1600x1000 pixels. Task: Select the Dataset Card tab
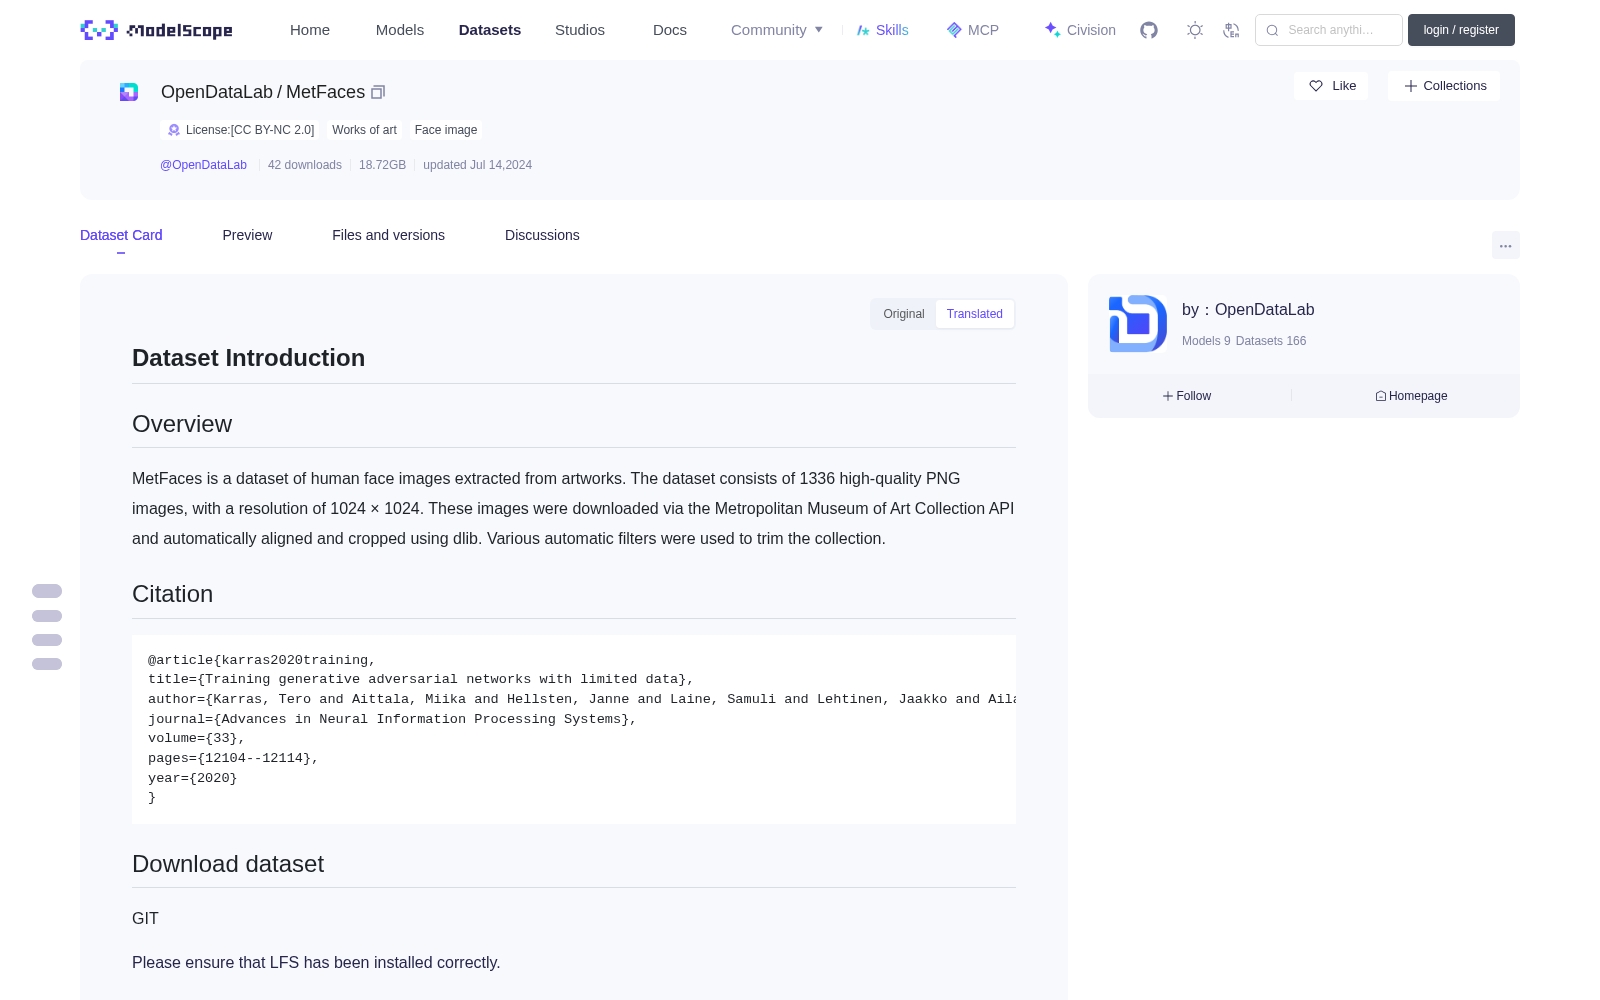point(121,235)
